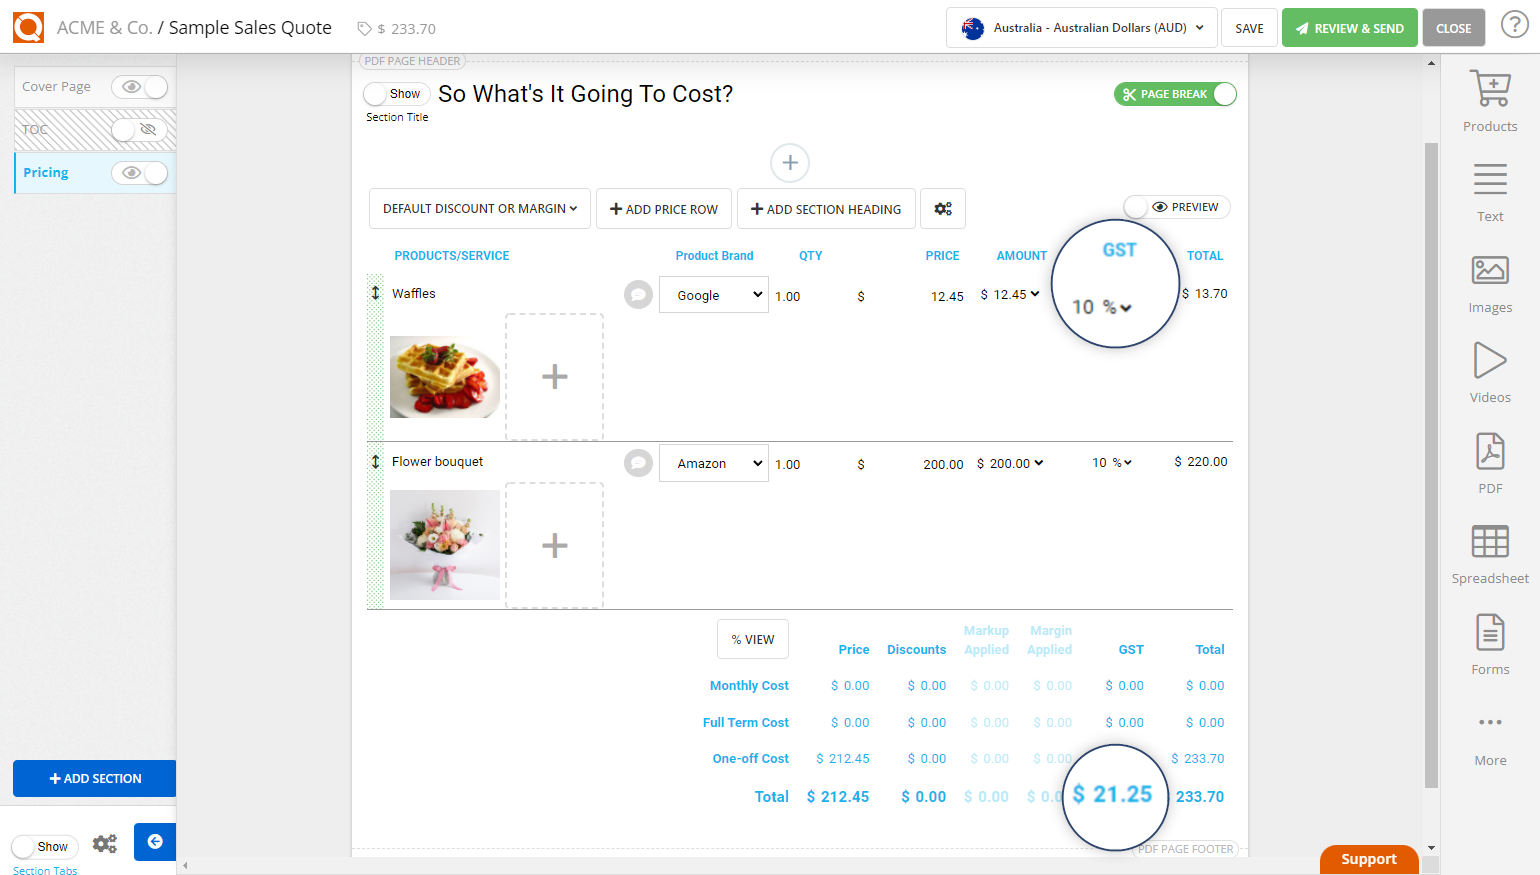This screenshot has height=875, width=1540.
Task: Open the Australia currency dropdown
Action: (x=1081, y=27)
